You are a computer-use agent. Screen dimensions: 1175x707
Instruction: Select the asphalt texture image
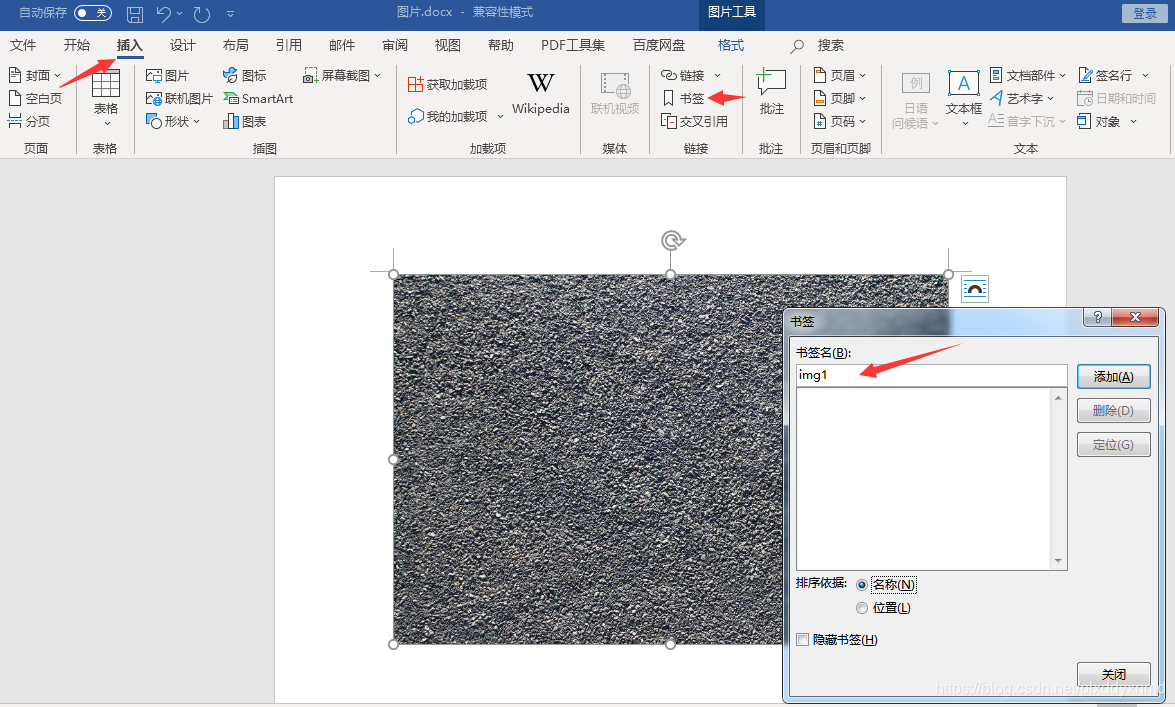point(588,459)
